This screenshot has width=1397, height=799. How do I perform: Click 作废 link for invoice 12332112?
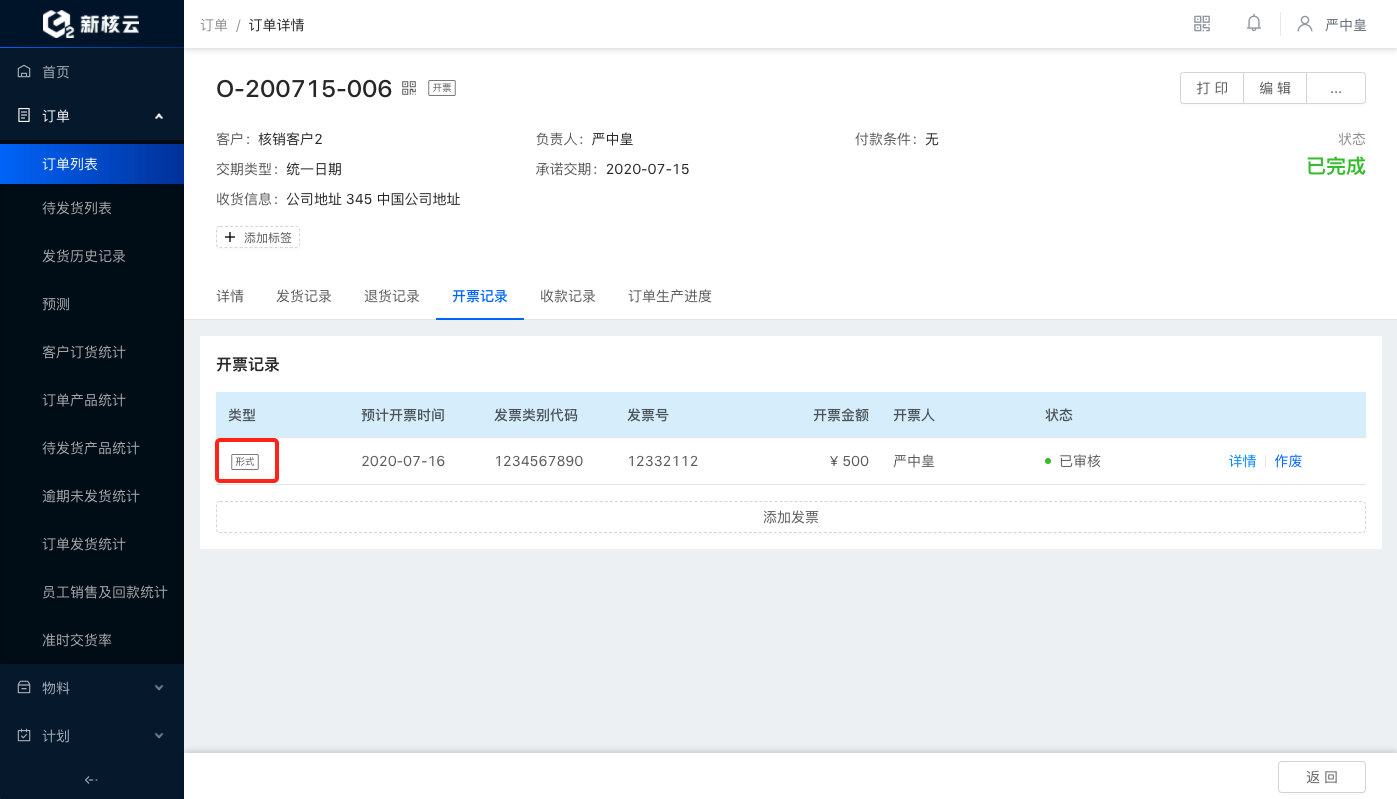1288,461
